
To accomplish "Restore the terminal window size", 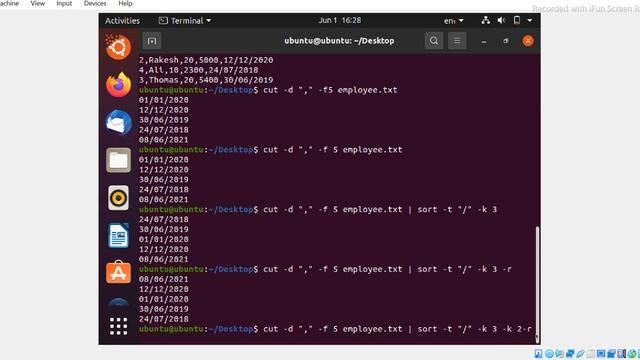I will [506, 41].
